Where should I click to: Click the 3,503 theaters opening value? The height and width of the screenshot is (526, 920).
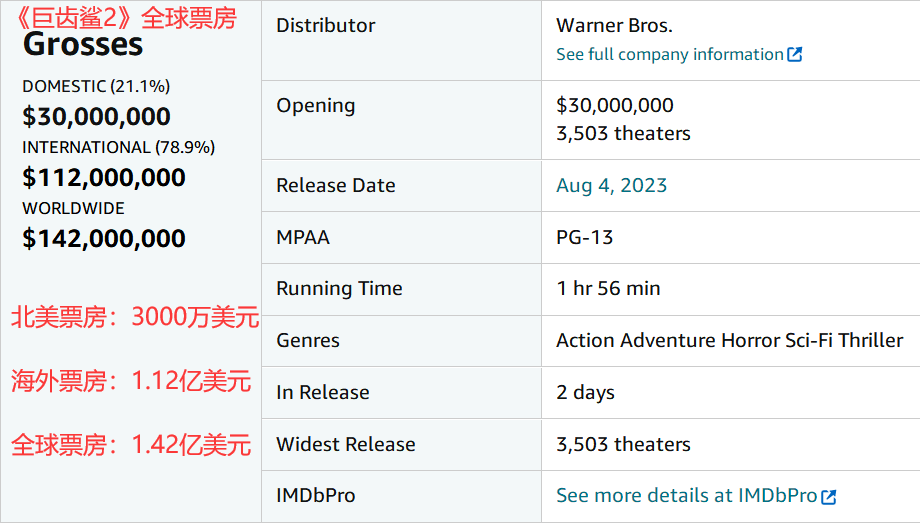click(623, 134)
